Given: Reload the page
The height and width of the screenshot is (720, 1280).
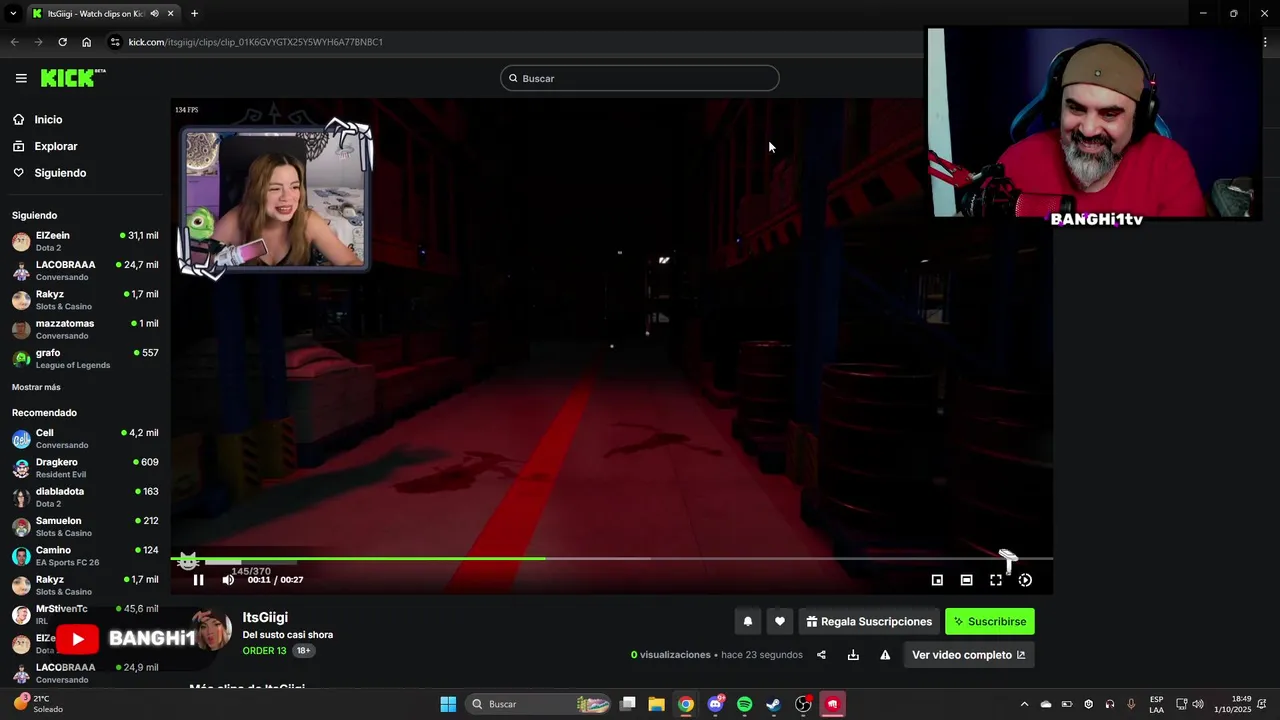Looking at the screenshot, I should [x=62, y=42].
